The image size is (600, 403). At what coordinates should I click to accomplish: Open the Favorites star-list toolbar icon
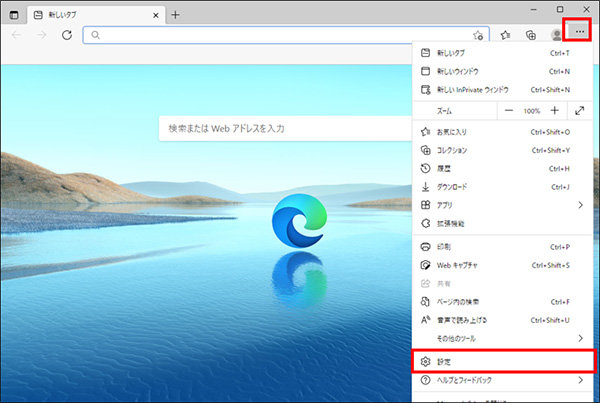pyautogui.click(x=506, y=35)
